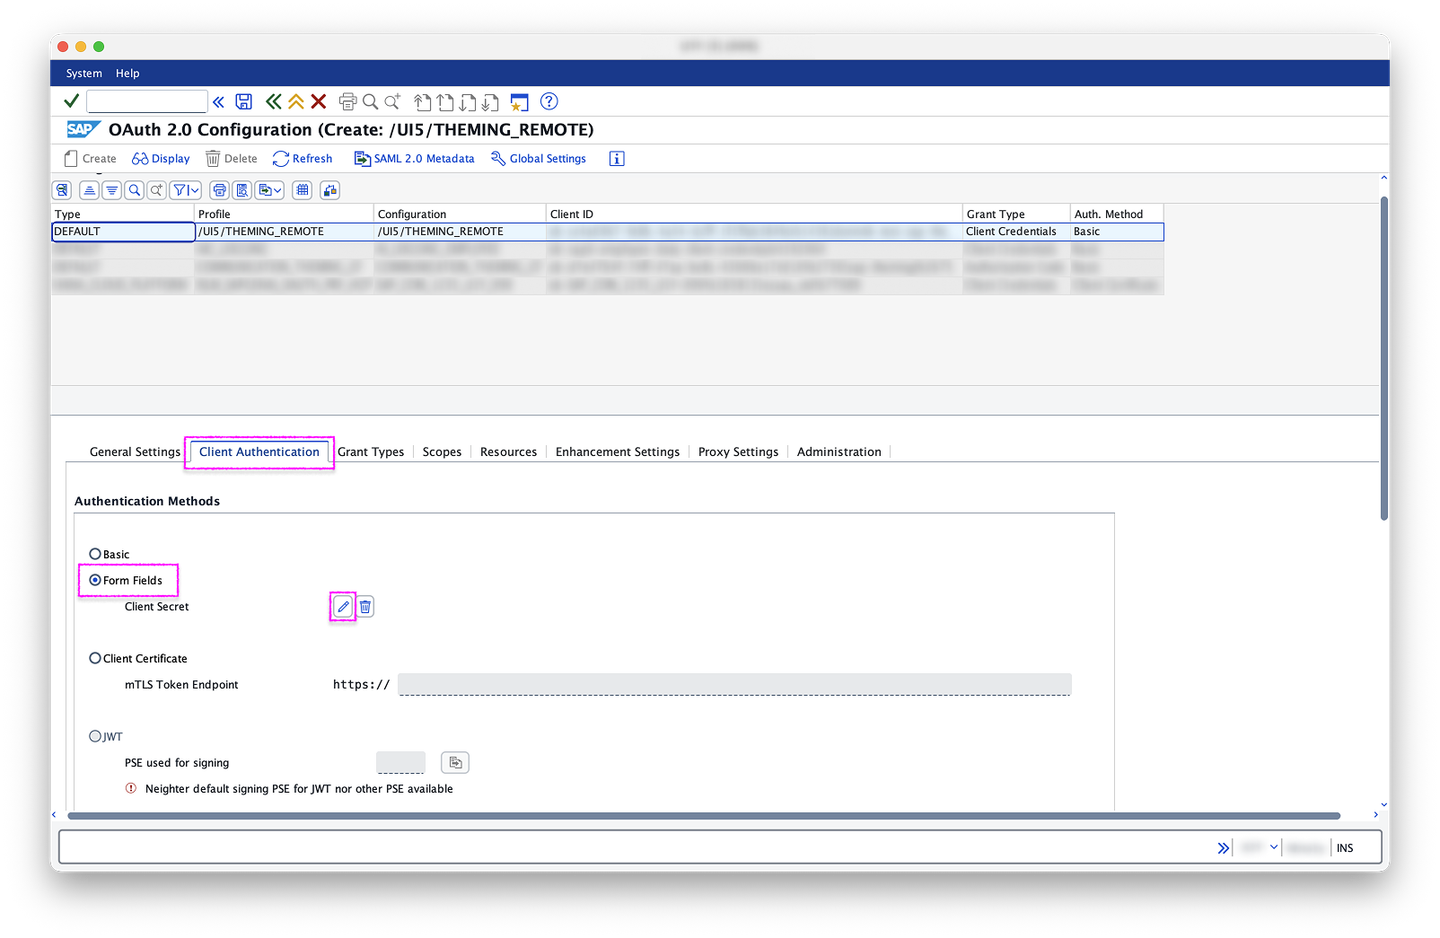Viewport: 1440px width, 938px height.
Task: Click the grid toolbar Find Next icon
Action: tap(157, 190)
